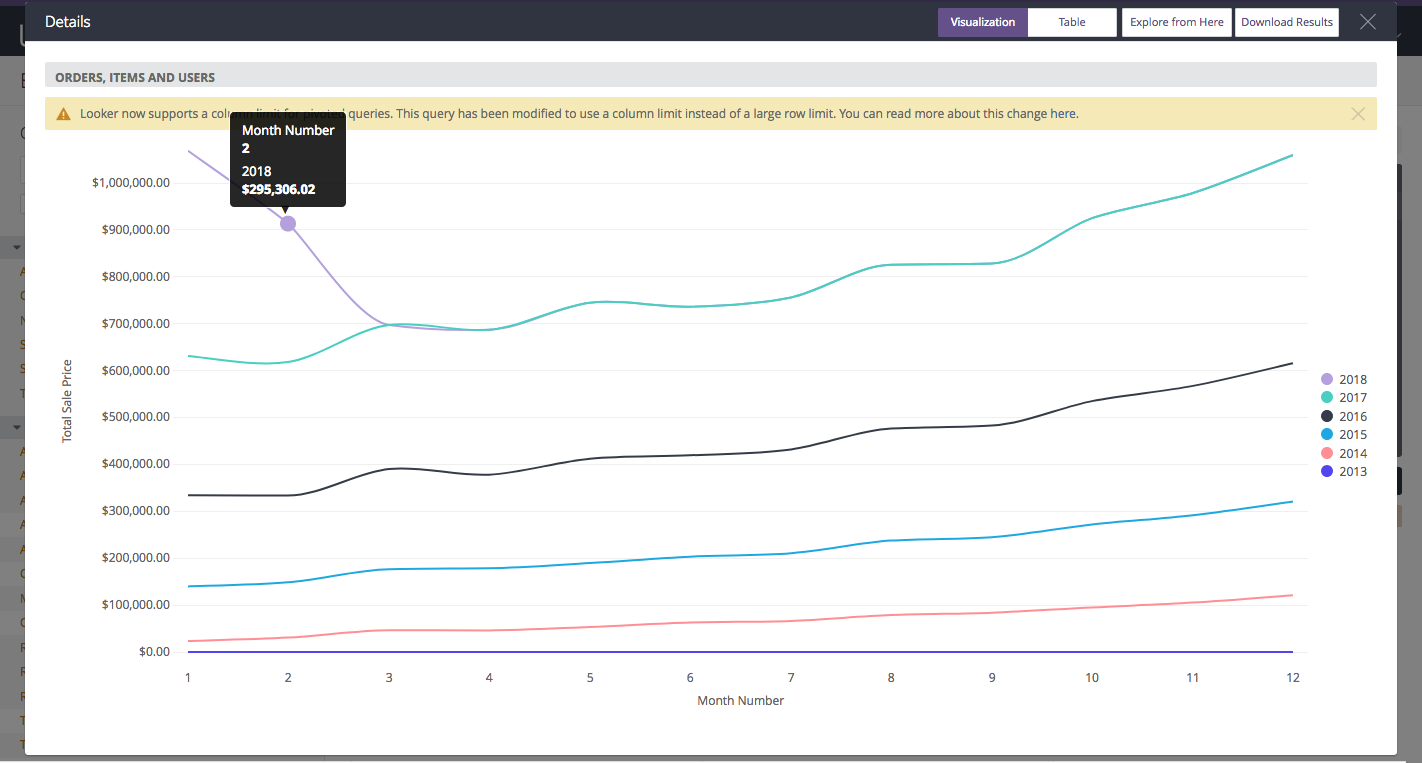Switch to the Table tab

(x=1071, y=22)
